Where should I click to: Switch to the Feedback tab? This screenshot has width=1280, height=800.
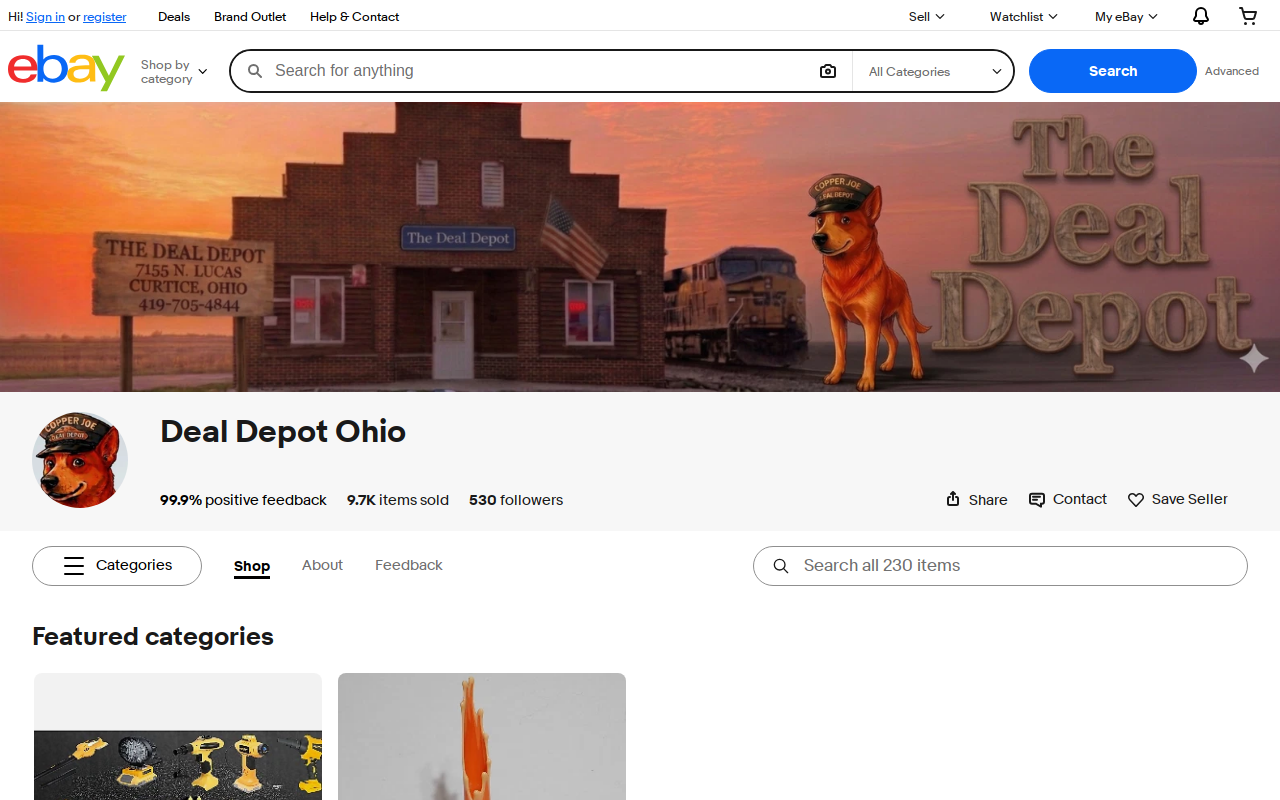tap(409, 565)
